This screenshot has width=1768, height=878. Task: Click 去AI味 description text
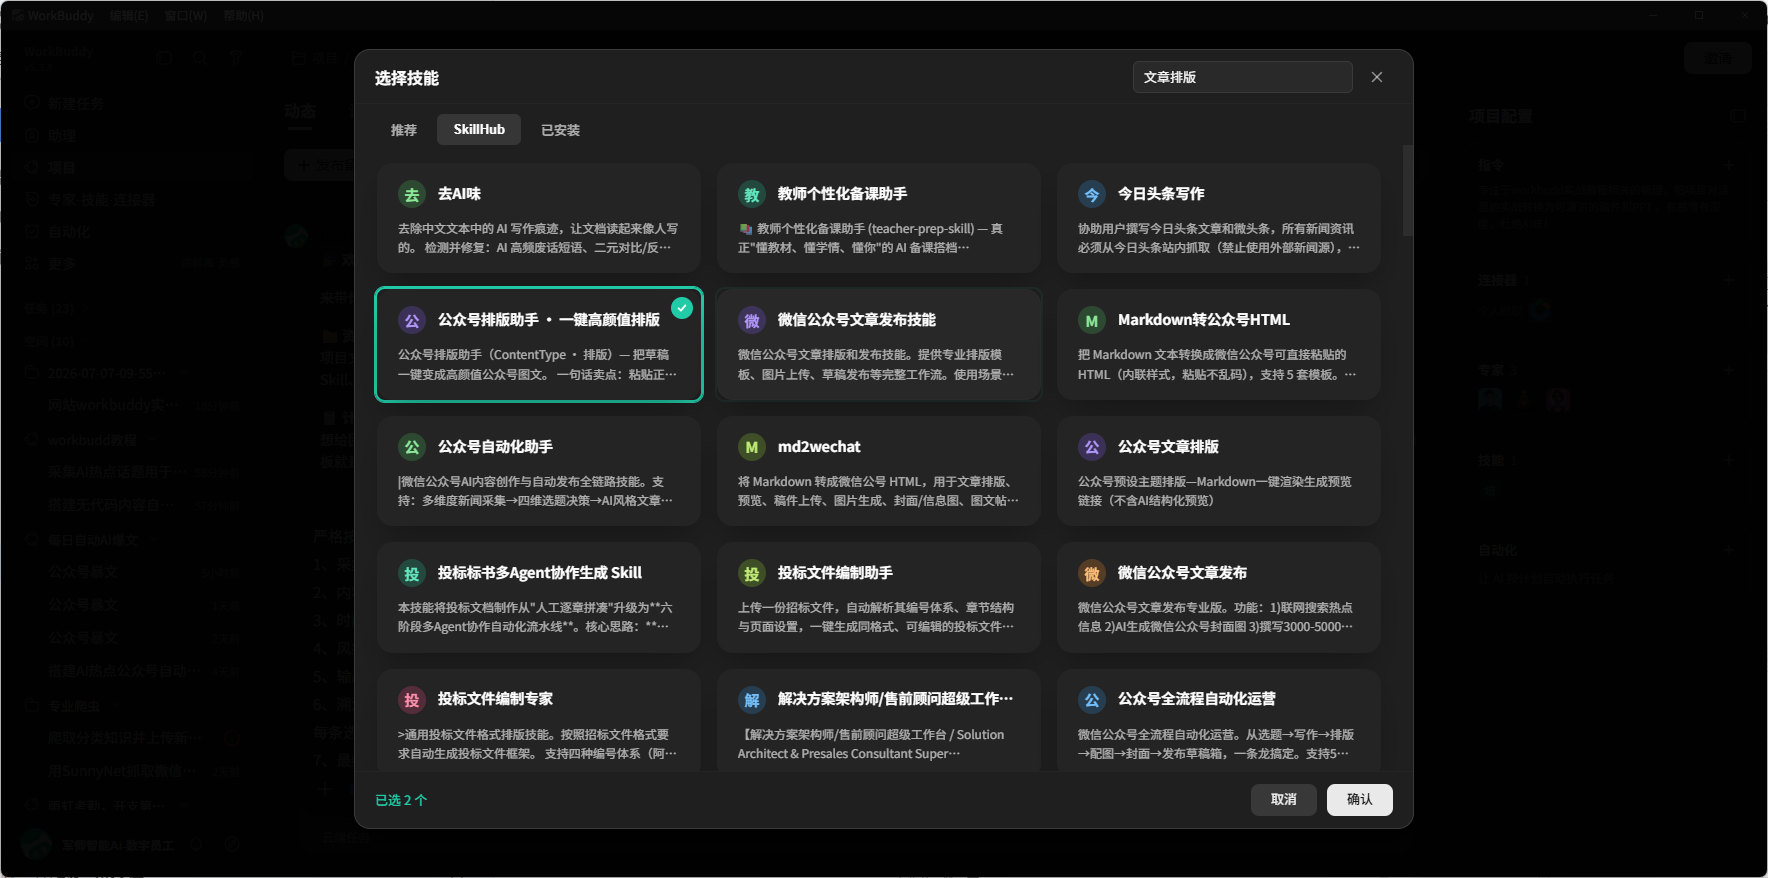pyautogui.click(x=538, y=238)
